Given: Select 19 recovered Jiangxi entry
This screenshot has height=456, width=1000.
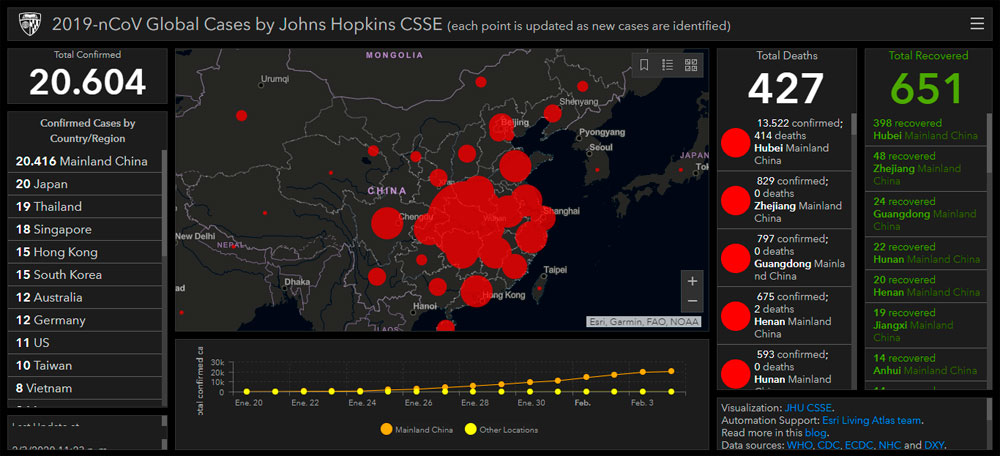Looking at the screenshot, I should pos(927,325).
